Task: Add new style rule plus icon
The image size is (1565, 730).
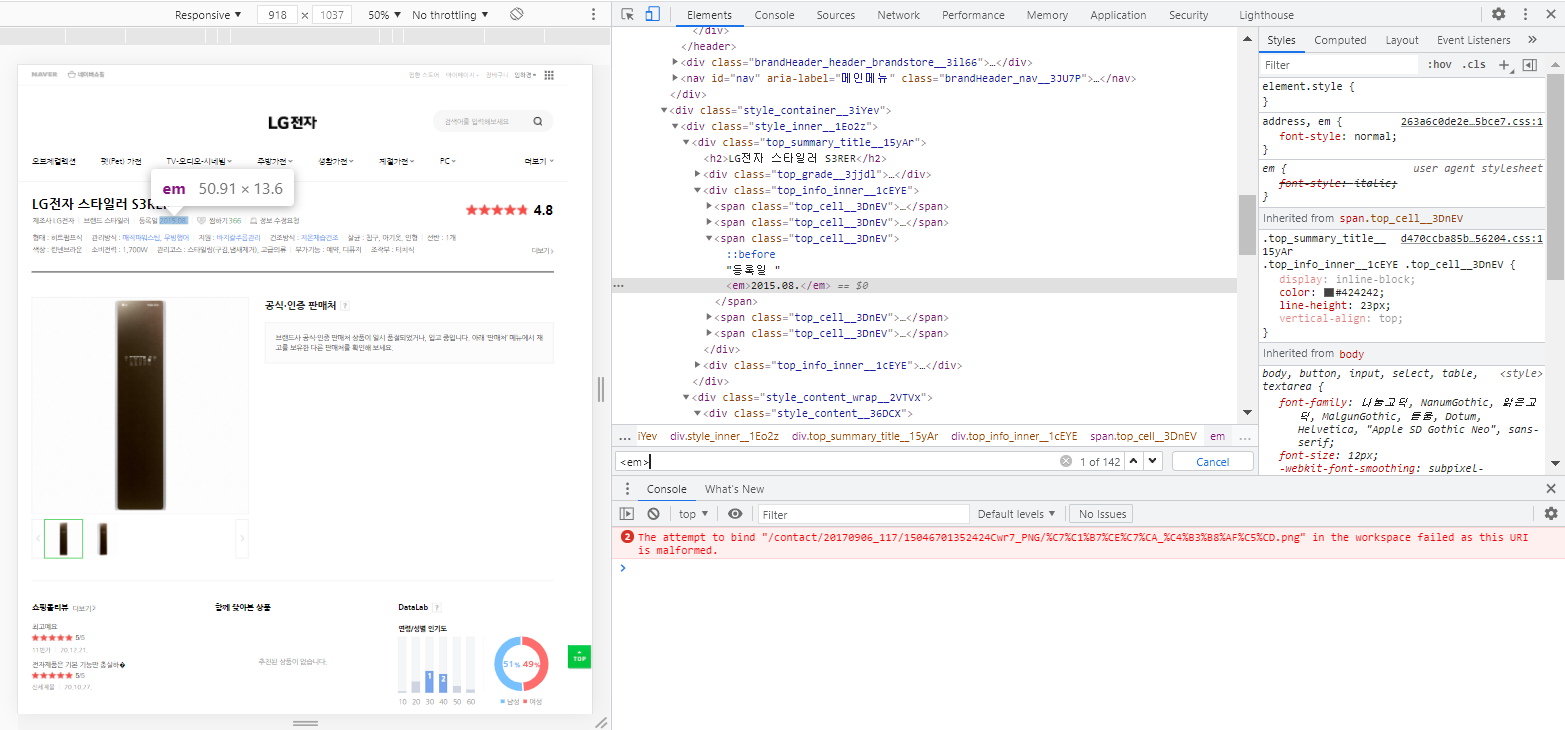Action: (x=1503, y=65)
